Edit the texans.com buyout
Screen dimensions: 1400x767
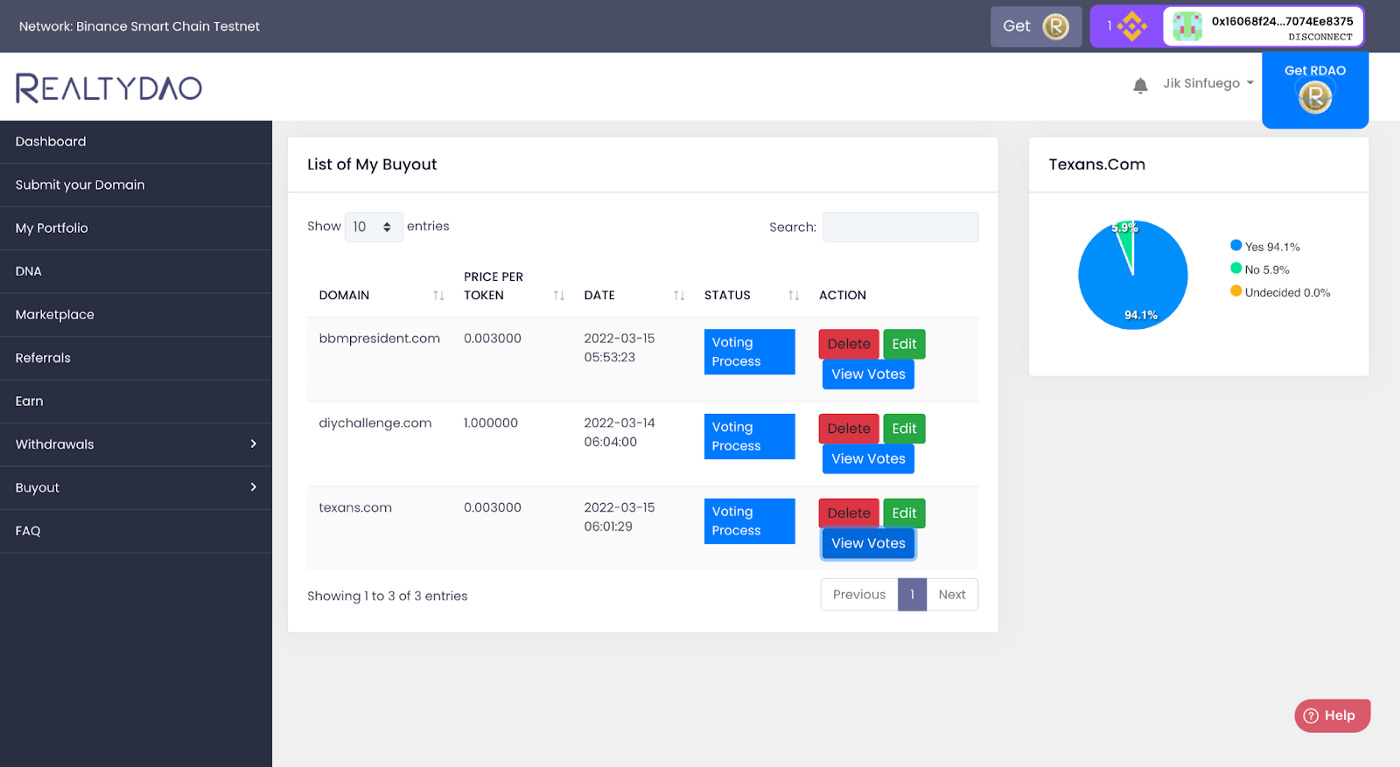click(904, 513)
